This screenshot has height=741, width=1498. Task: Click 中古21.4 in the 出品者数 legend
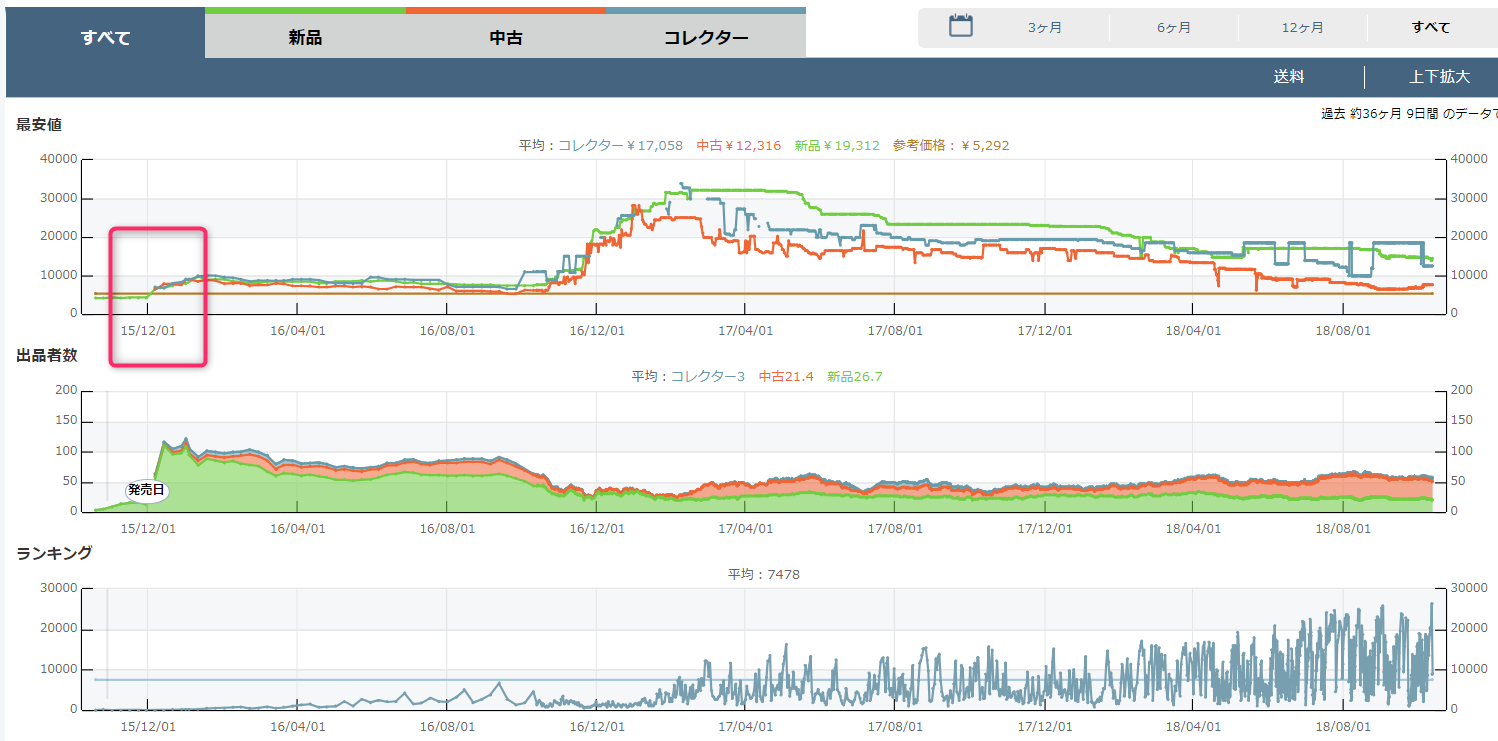tap(786, 377)
